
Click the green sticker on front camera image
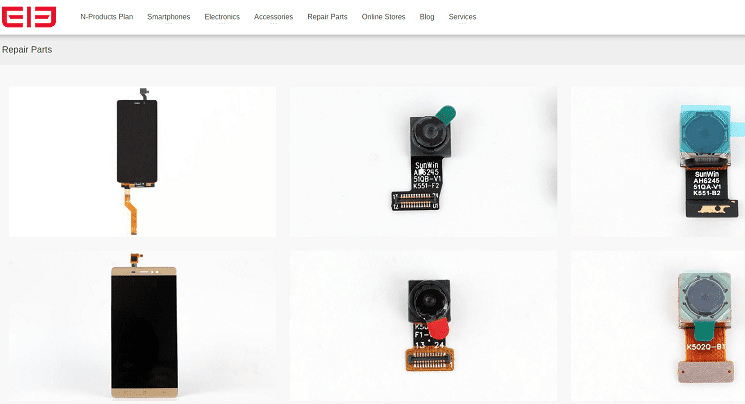[446, 115]
